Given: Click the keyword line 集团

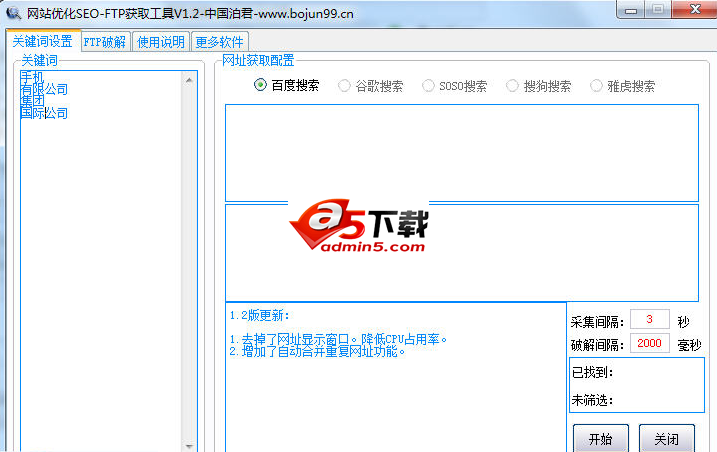Looking at the screenshot, I should pos(32,101).
